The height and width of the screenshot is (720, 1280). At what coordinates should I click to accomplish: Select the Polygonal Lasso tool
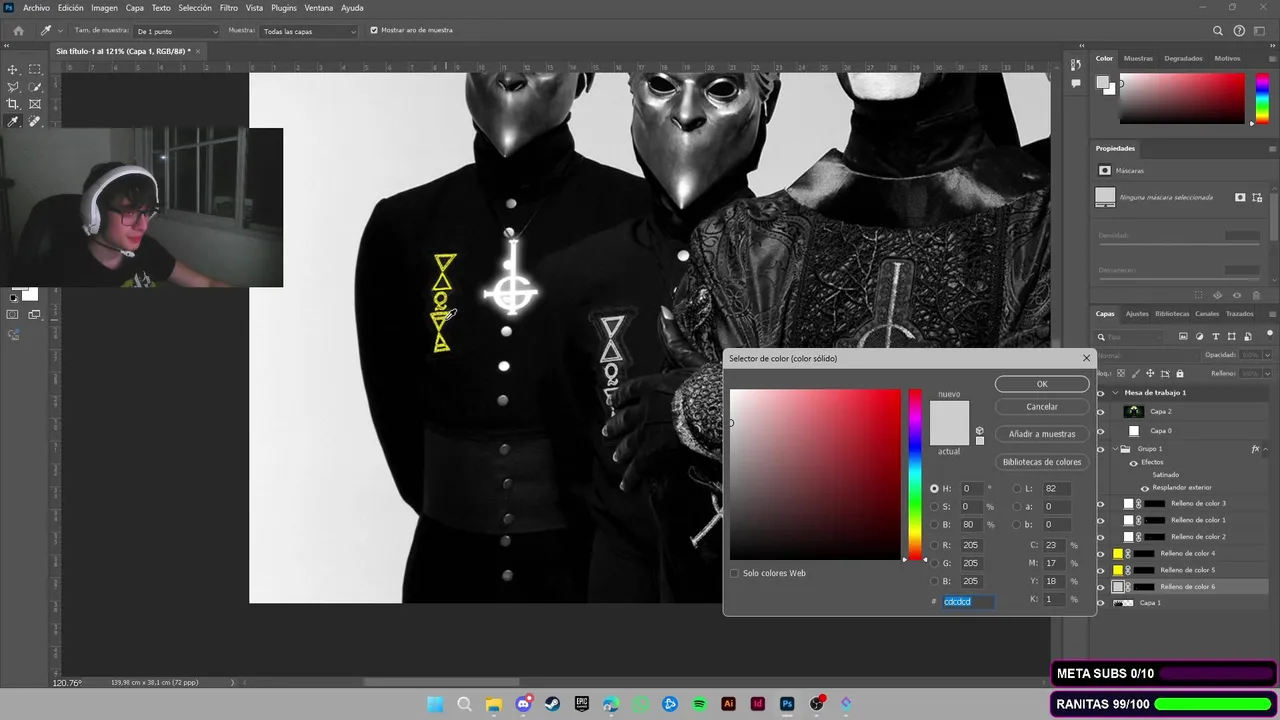13,87
